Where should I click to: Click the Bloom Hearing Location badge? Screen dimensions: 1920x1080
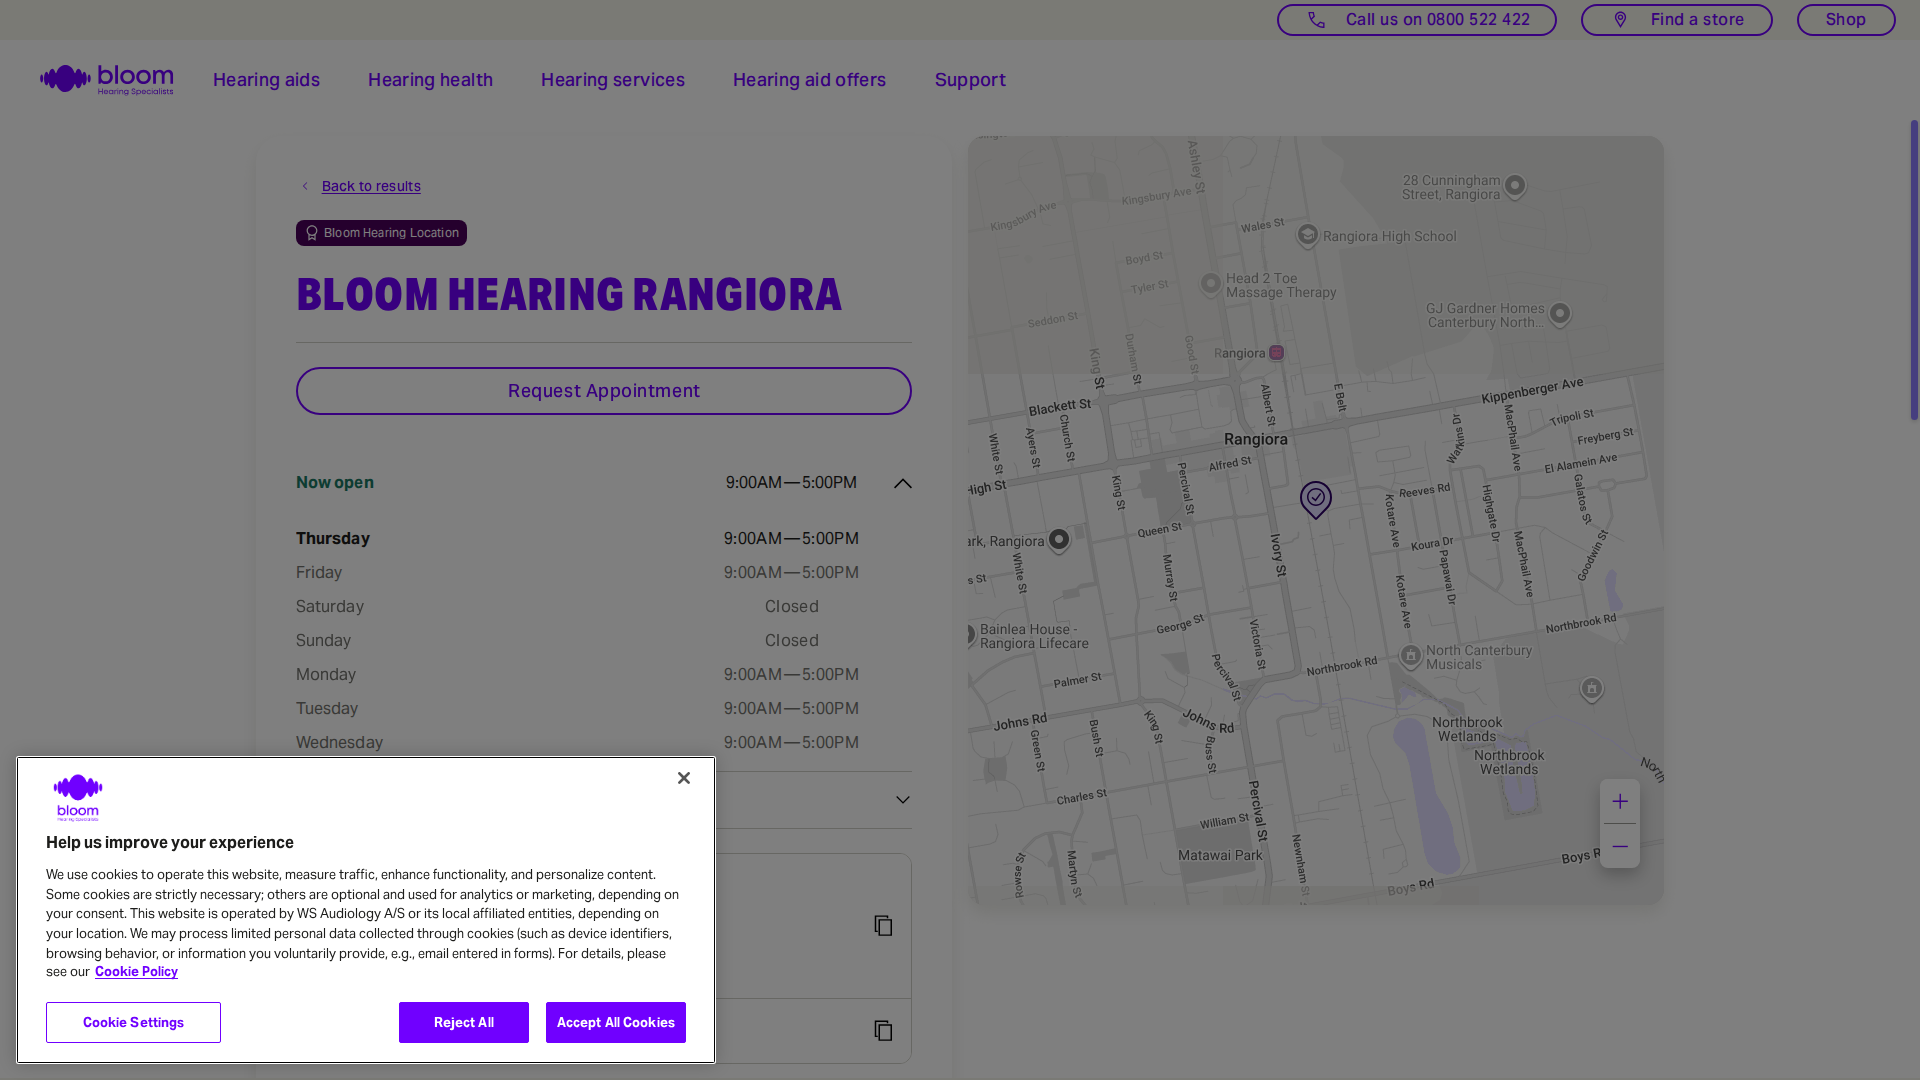pos(381,233)
